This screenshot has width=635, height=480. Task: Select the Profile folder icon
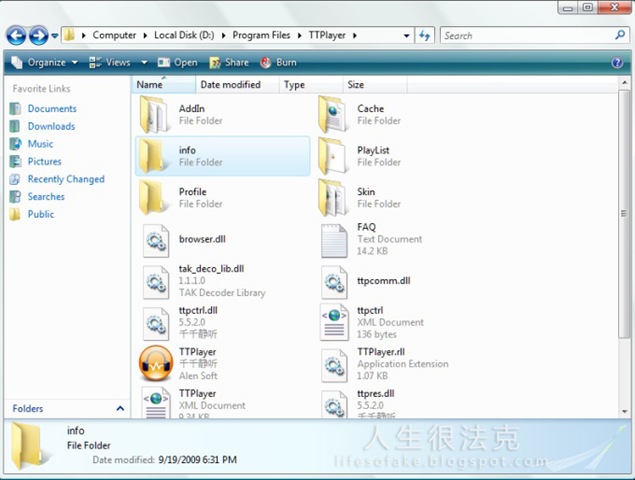click(x=154, y=198)
